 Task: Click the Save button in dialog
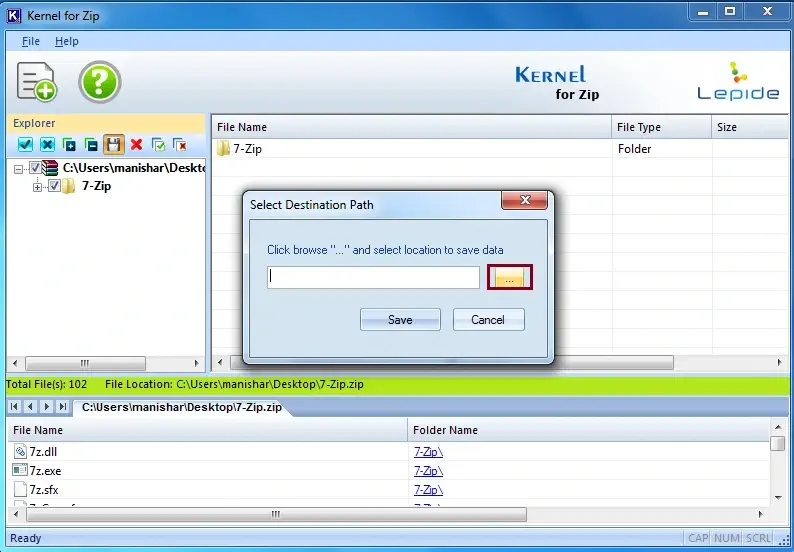[400, 320]
